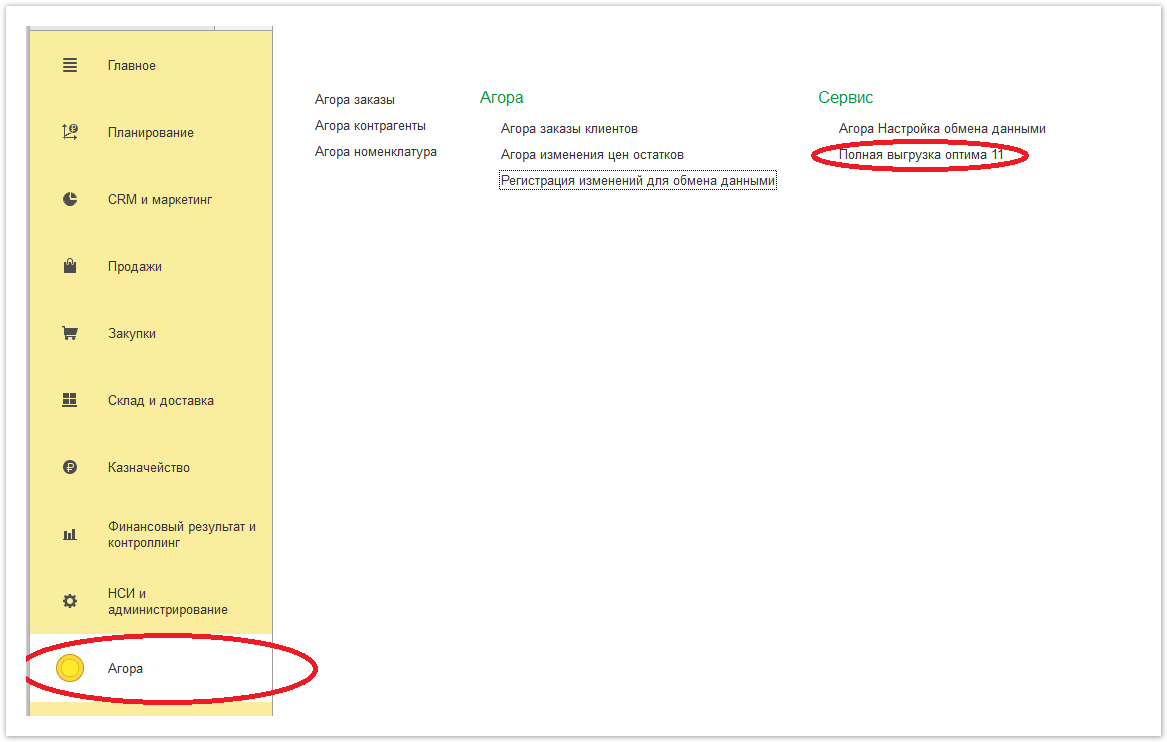Click the Главное section icon

[70, 65]
